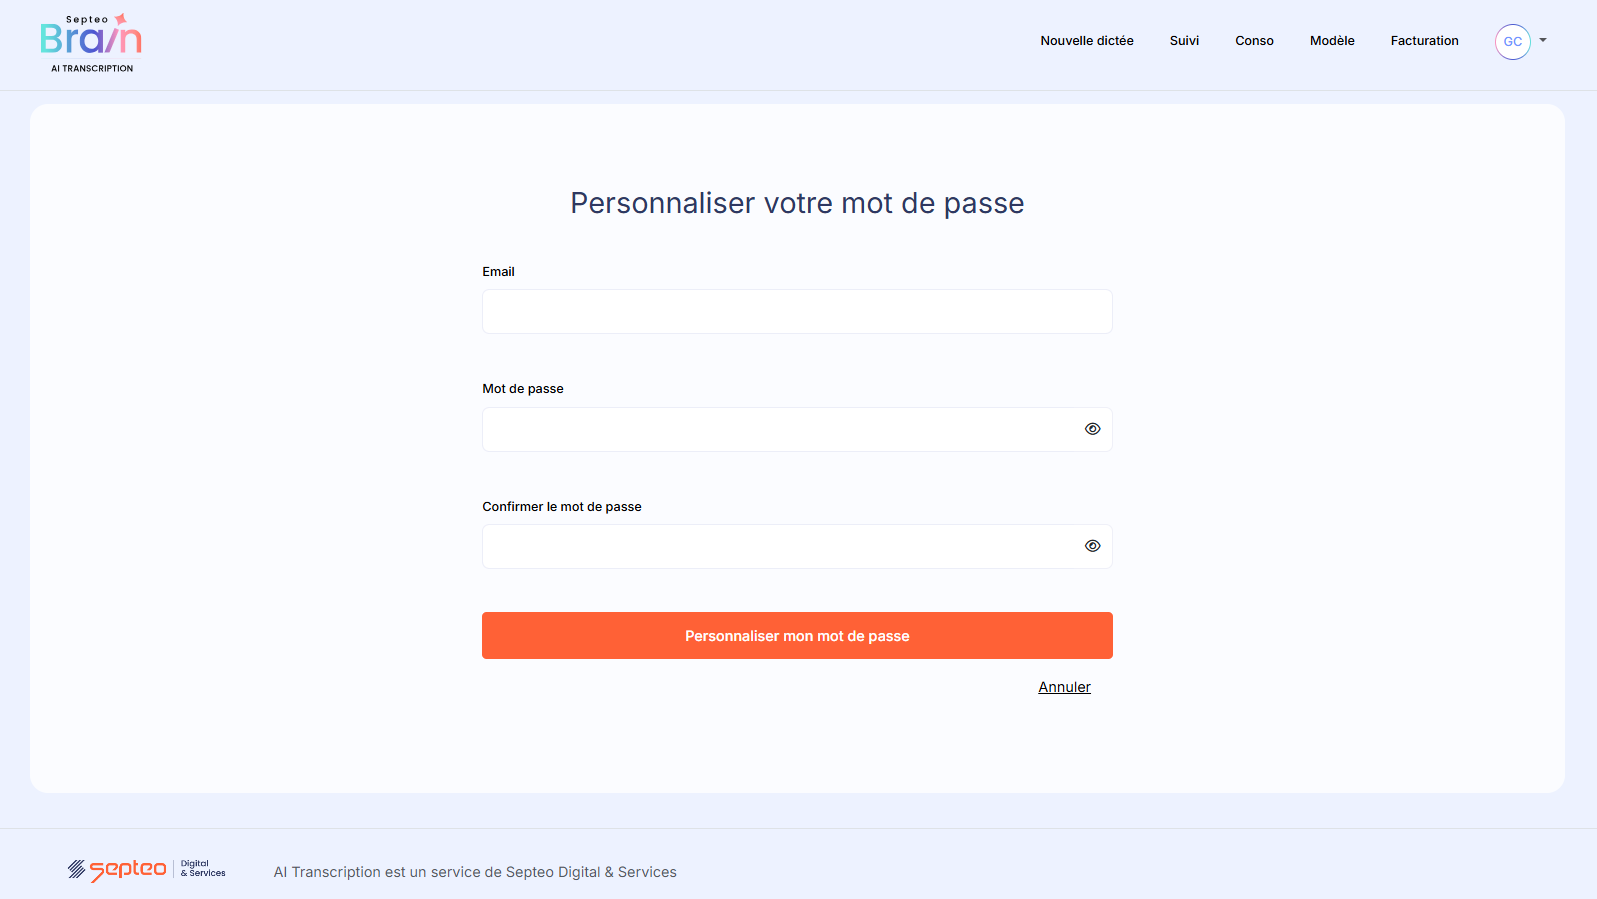This screenshot has width=1597, height=899.
Task: Open the Nouvelle dictée menu item
Action: (1086, 41)
